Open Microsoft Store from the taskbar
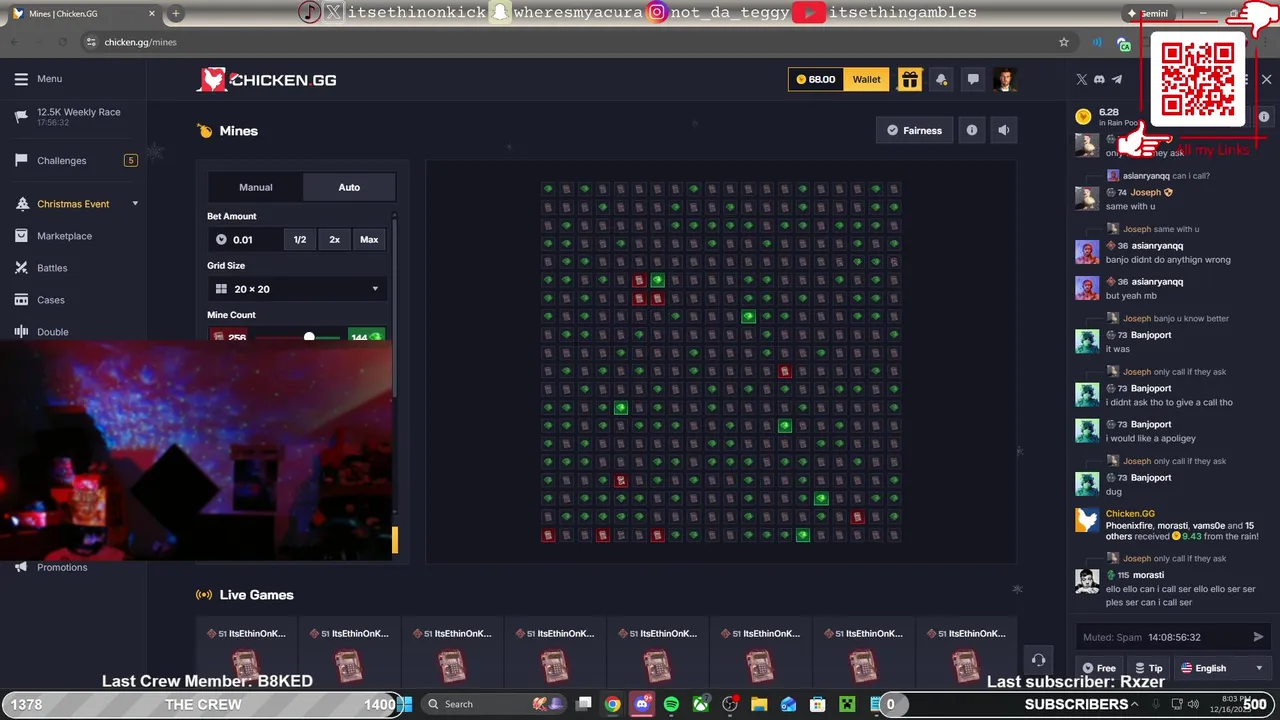The image size is (1280, 720). pyautogui.click(x=817, y=704)
